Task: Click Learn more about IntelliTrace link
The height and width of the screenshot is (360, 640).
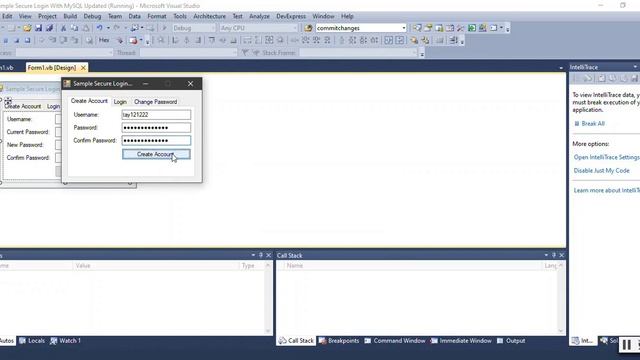Action: point(607,190)
